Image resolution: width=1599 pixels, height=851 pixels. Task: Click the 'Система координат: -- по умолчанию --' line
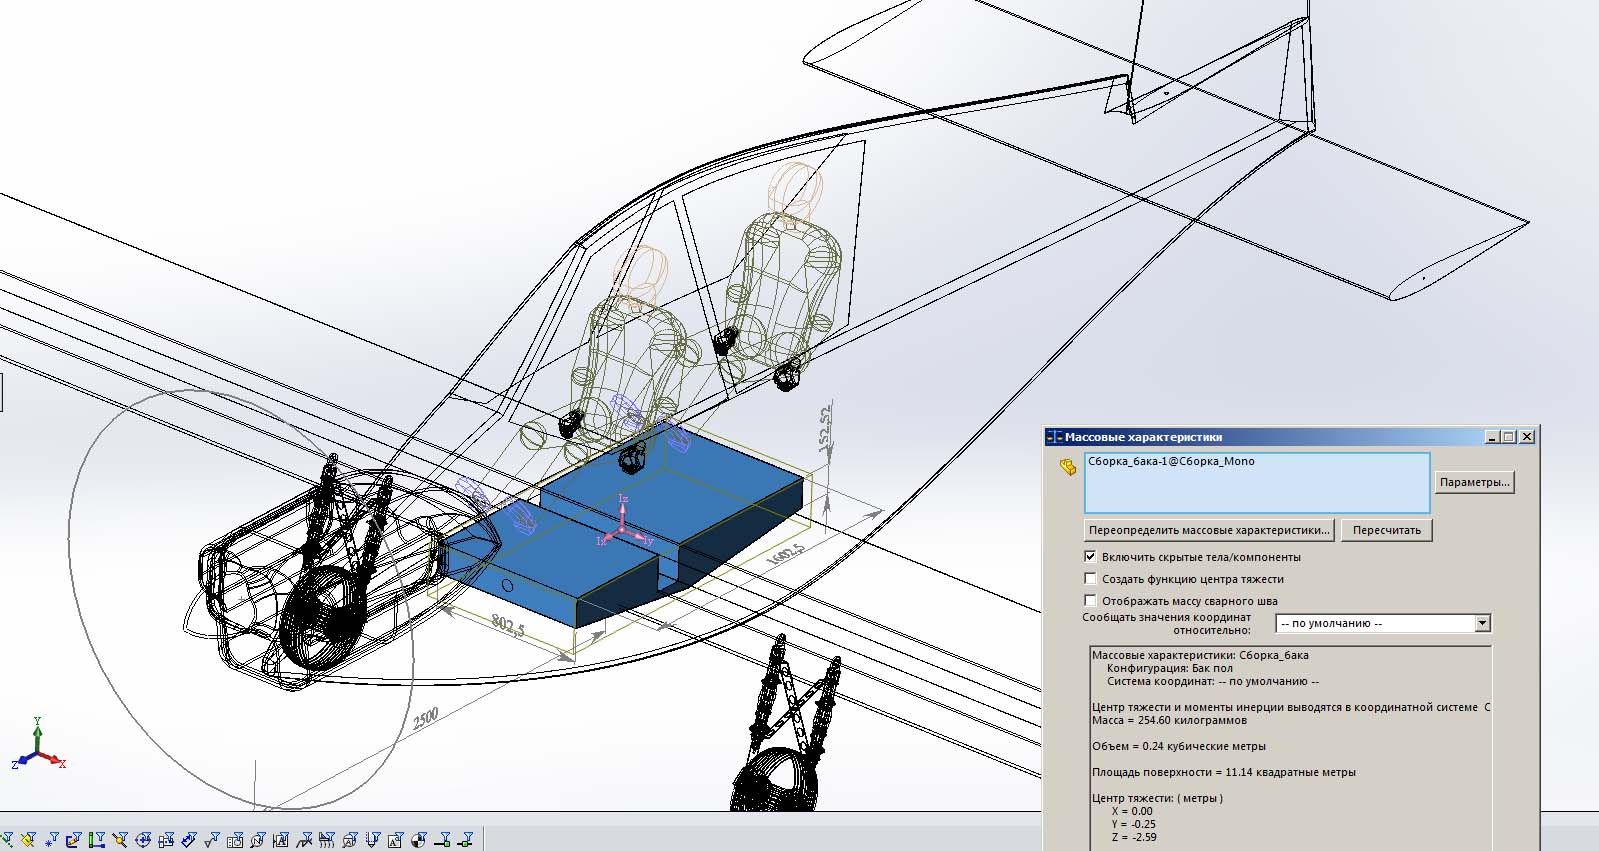(1213, 681)
